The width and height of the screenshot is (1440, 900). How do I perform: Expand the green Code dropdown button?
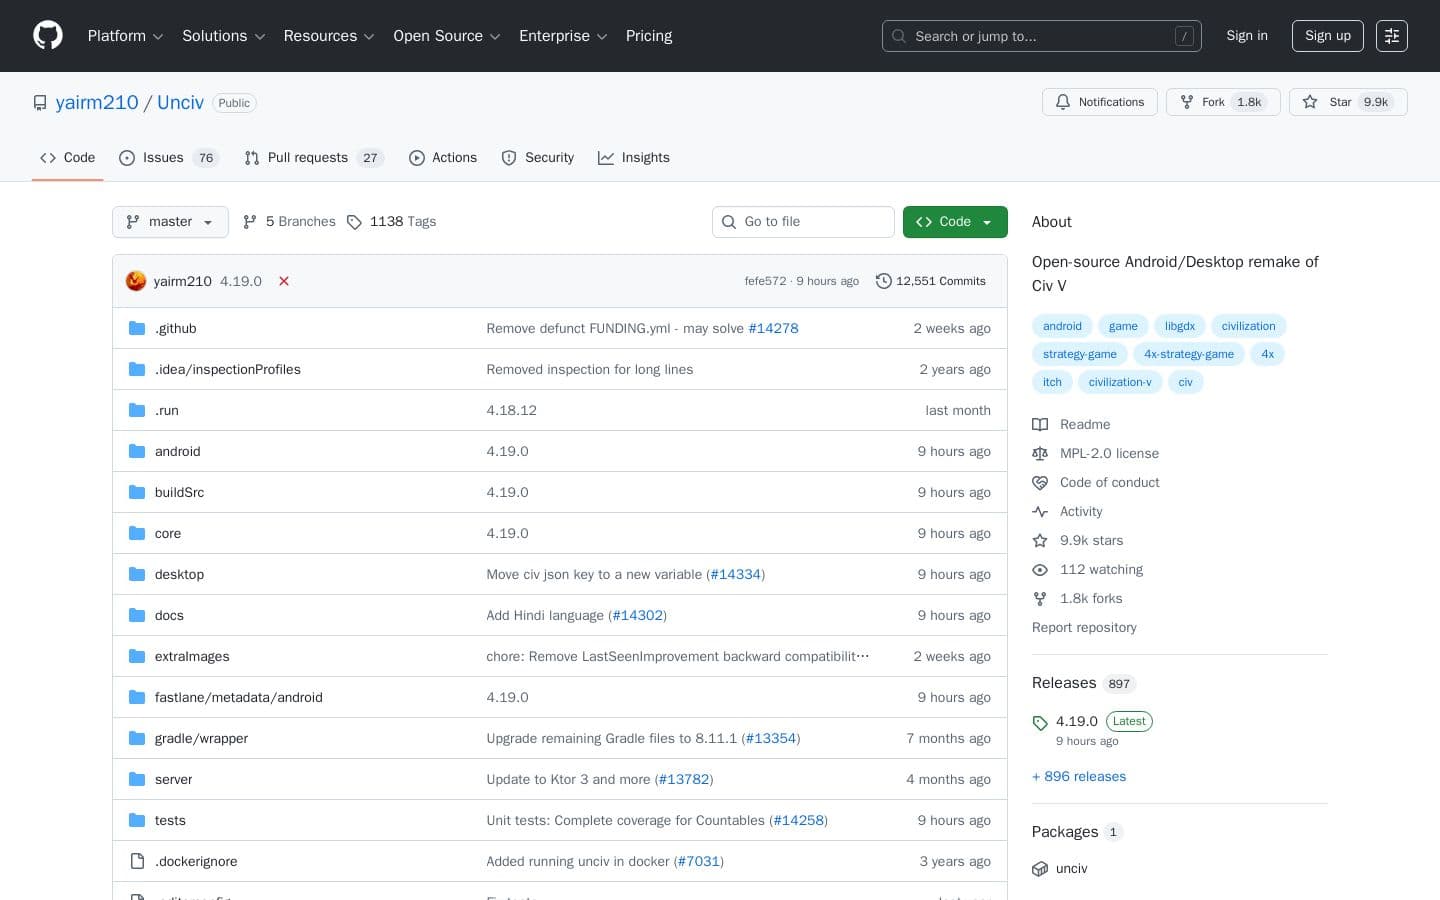click(954, 222)
